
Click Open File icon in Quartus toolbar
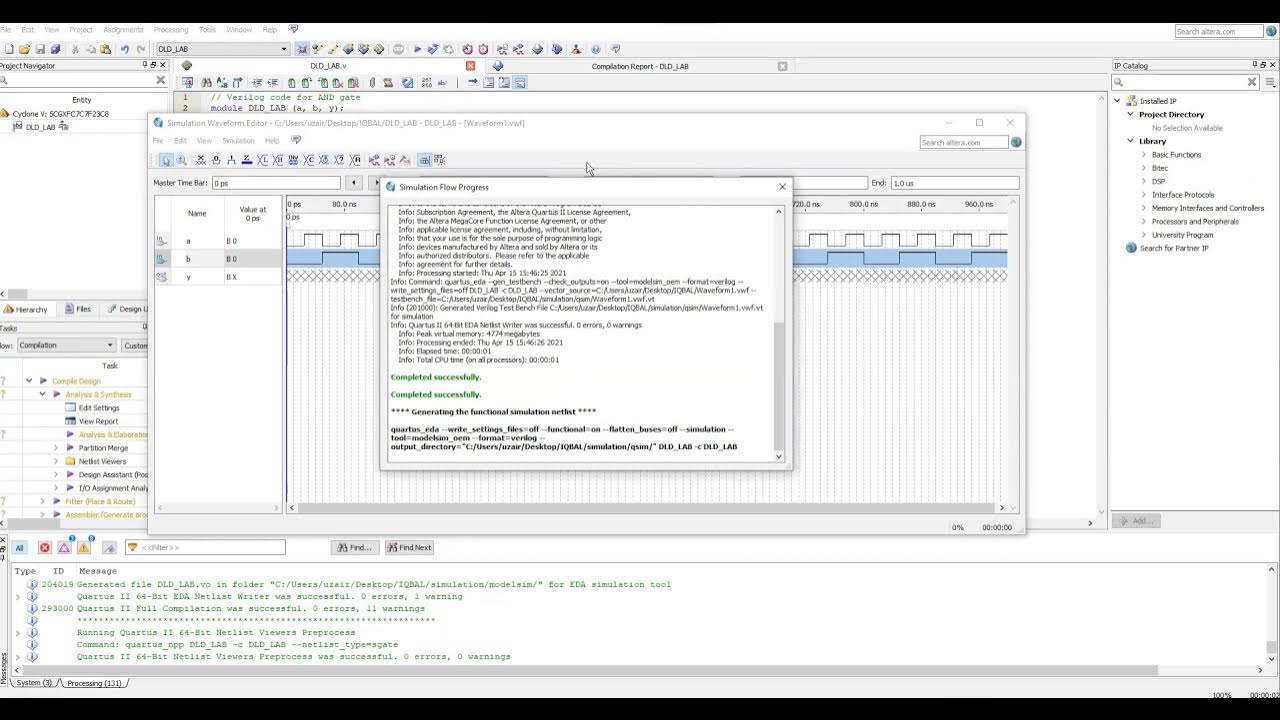25,49
